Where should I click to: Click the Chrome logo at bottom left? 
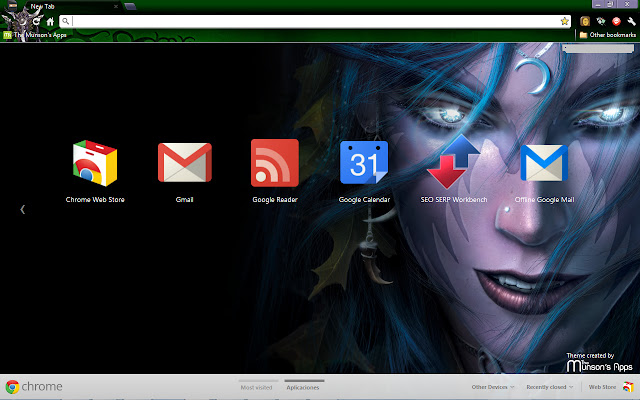[34, 387]
